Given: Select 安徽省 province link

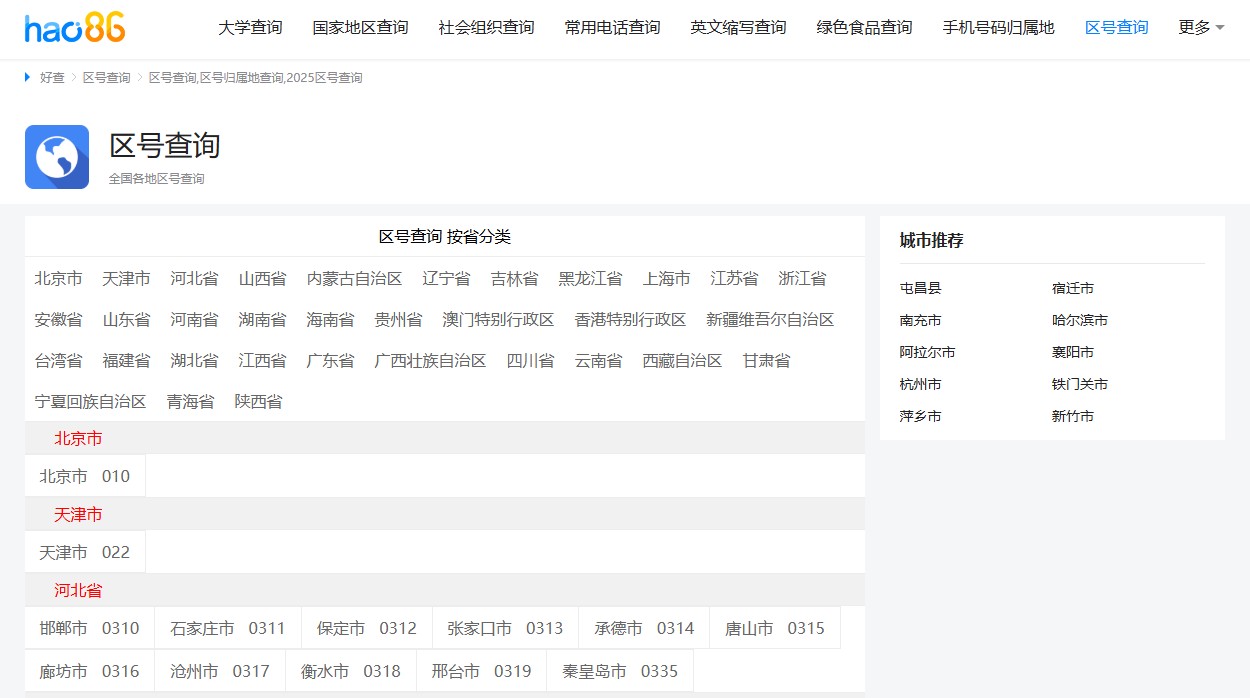Looking at the screenshot, I should pos(58,320).
